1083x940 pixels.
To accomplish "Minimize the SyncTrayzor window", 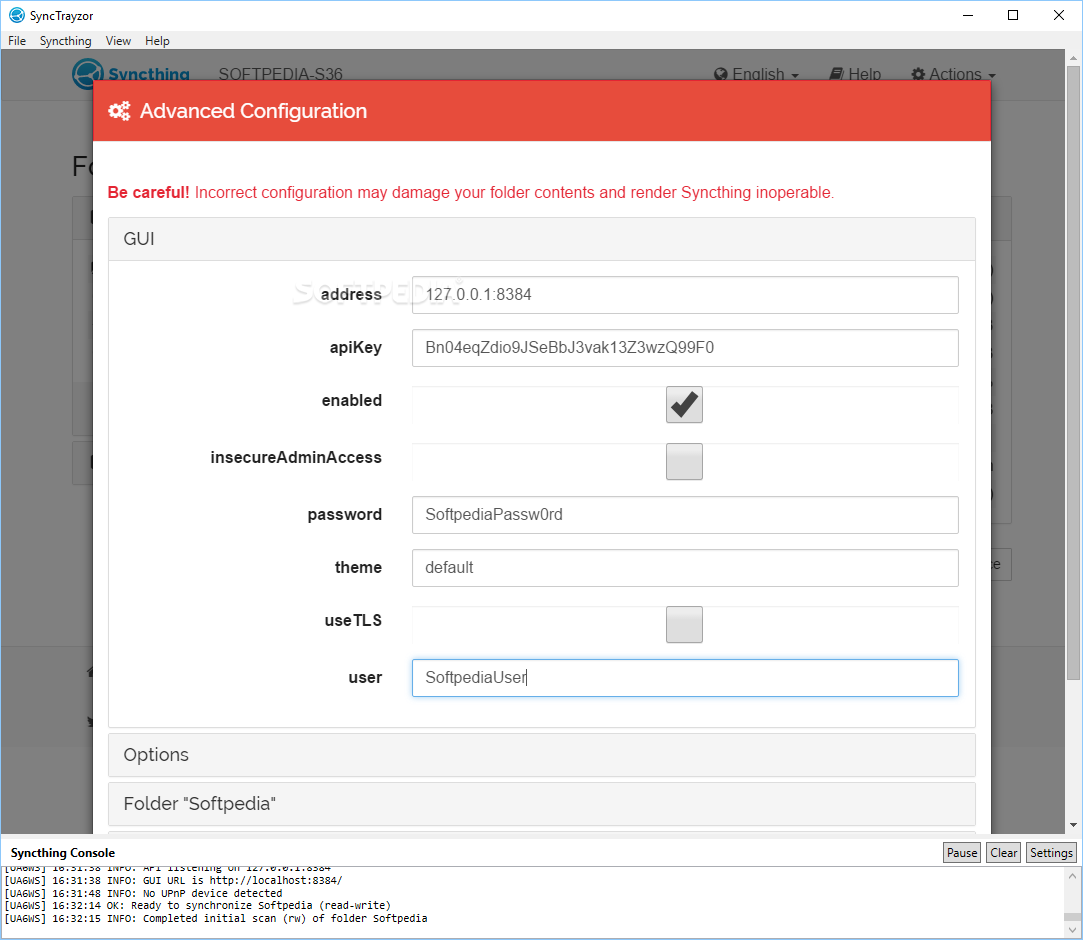I will 968,15.
